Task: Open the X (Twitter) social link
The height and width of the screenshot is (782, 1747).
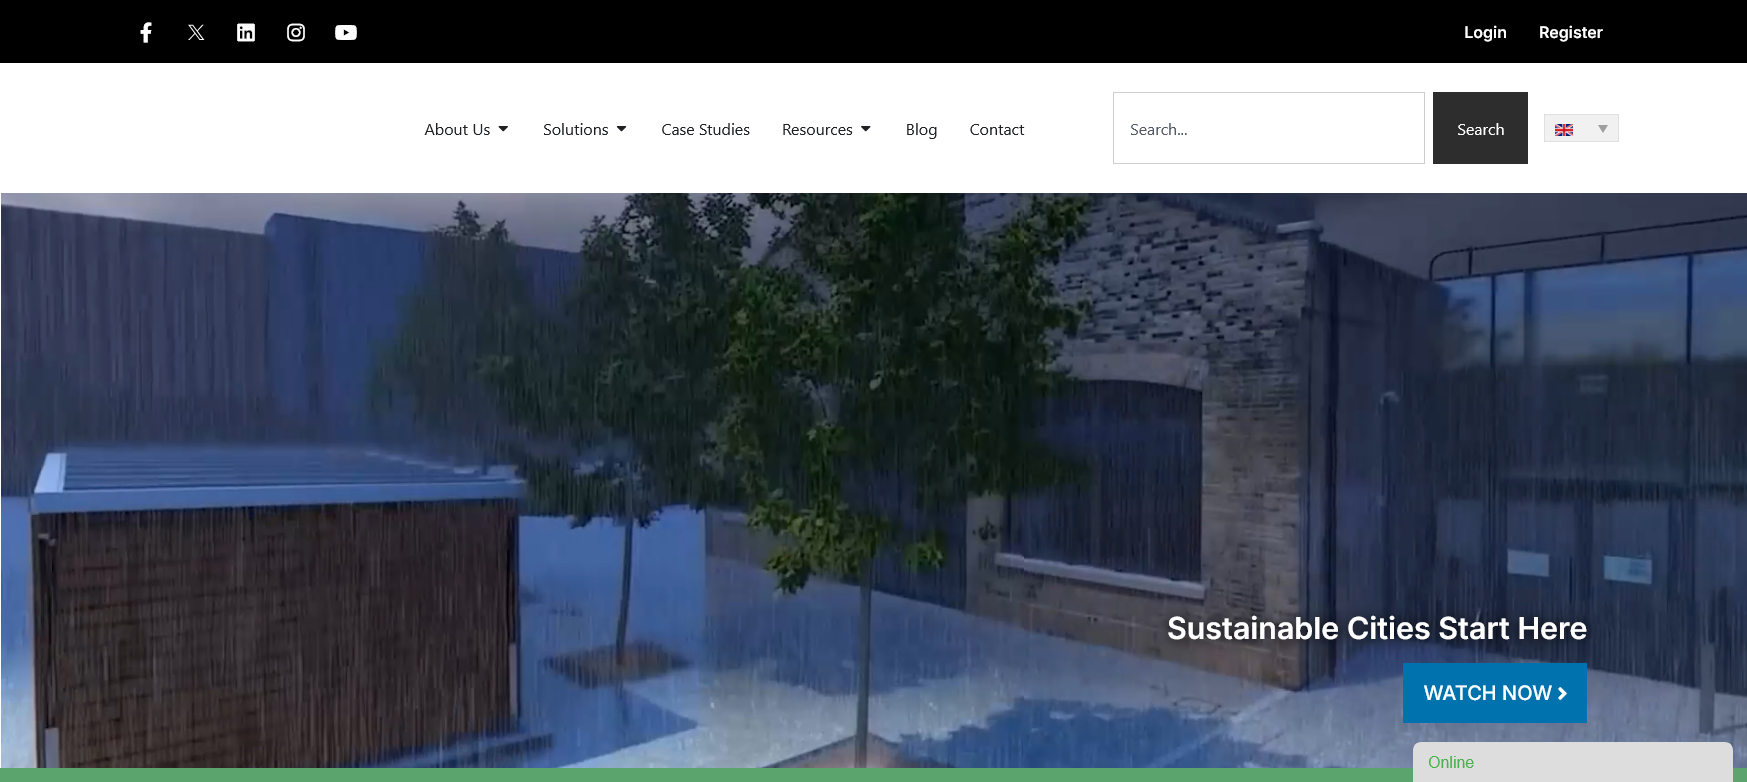Action: (x=196, y=32)
